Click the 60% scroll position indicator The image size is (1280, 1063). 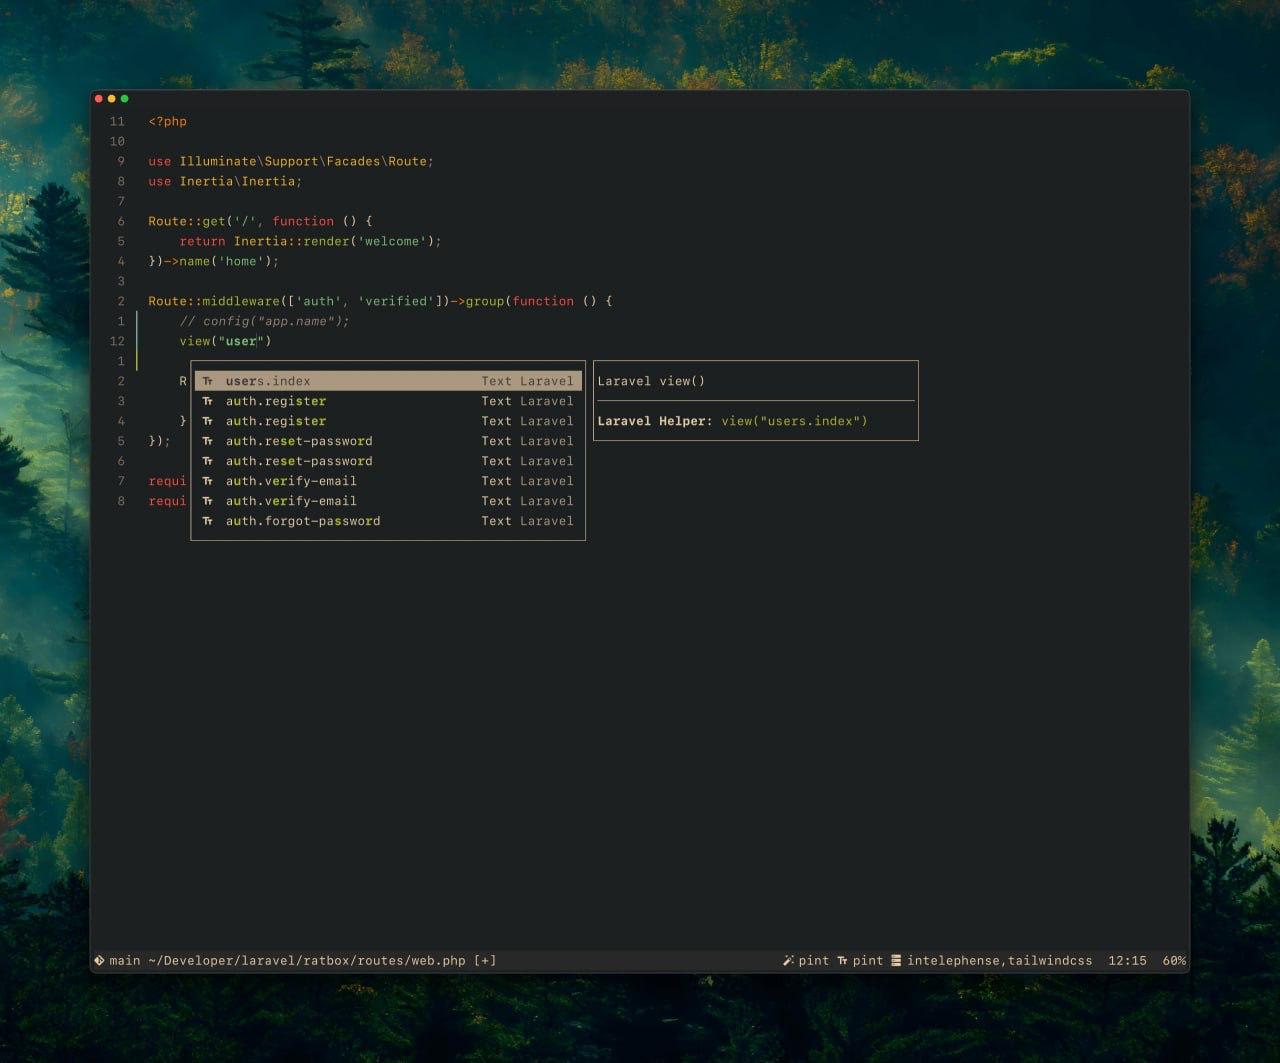click(1173, 960)
